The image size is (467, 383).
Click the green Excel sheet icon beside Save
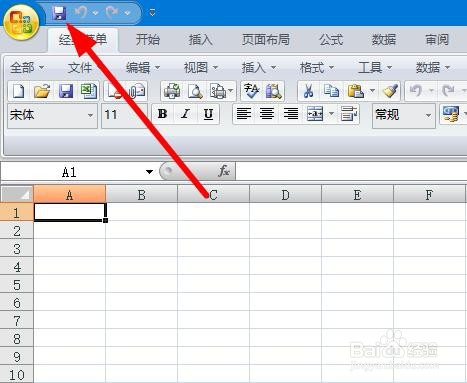89,91
